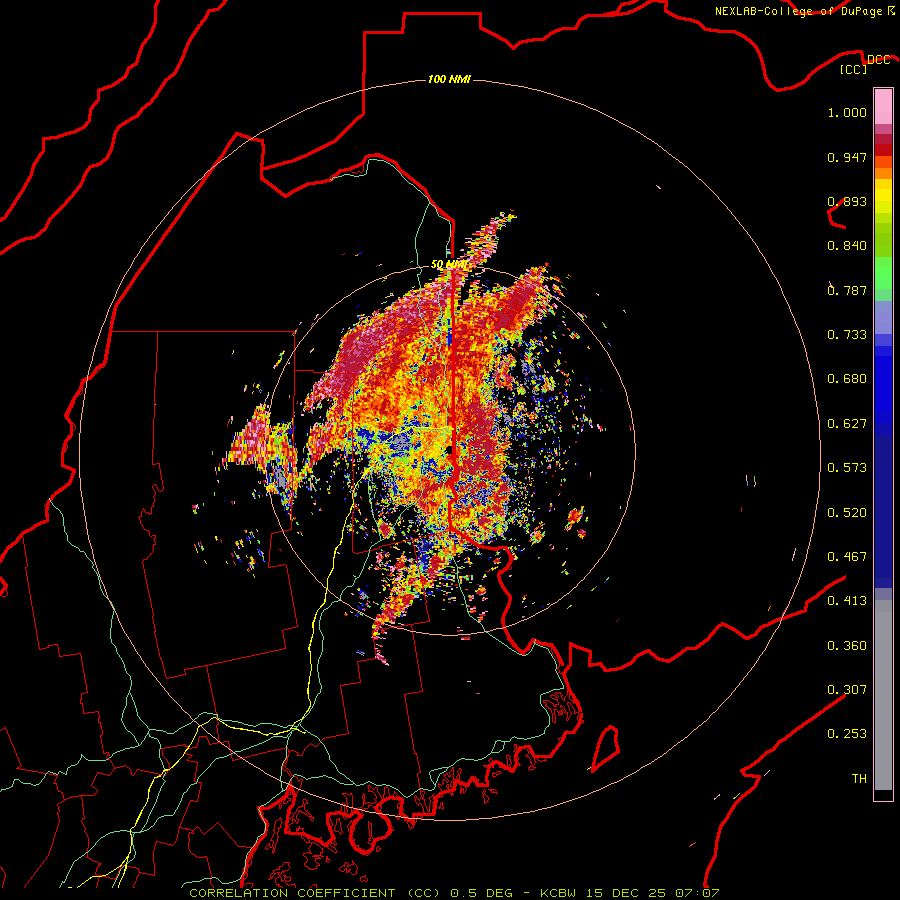Click the 0.360 scale value
The width and height of the screenshot is (900, 900).
[847, 646]
